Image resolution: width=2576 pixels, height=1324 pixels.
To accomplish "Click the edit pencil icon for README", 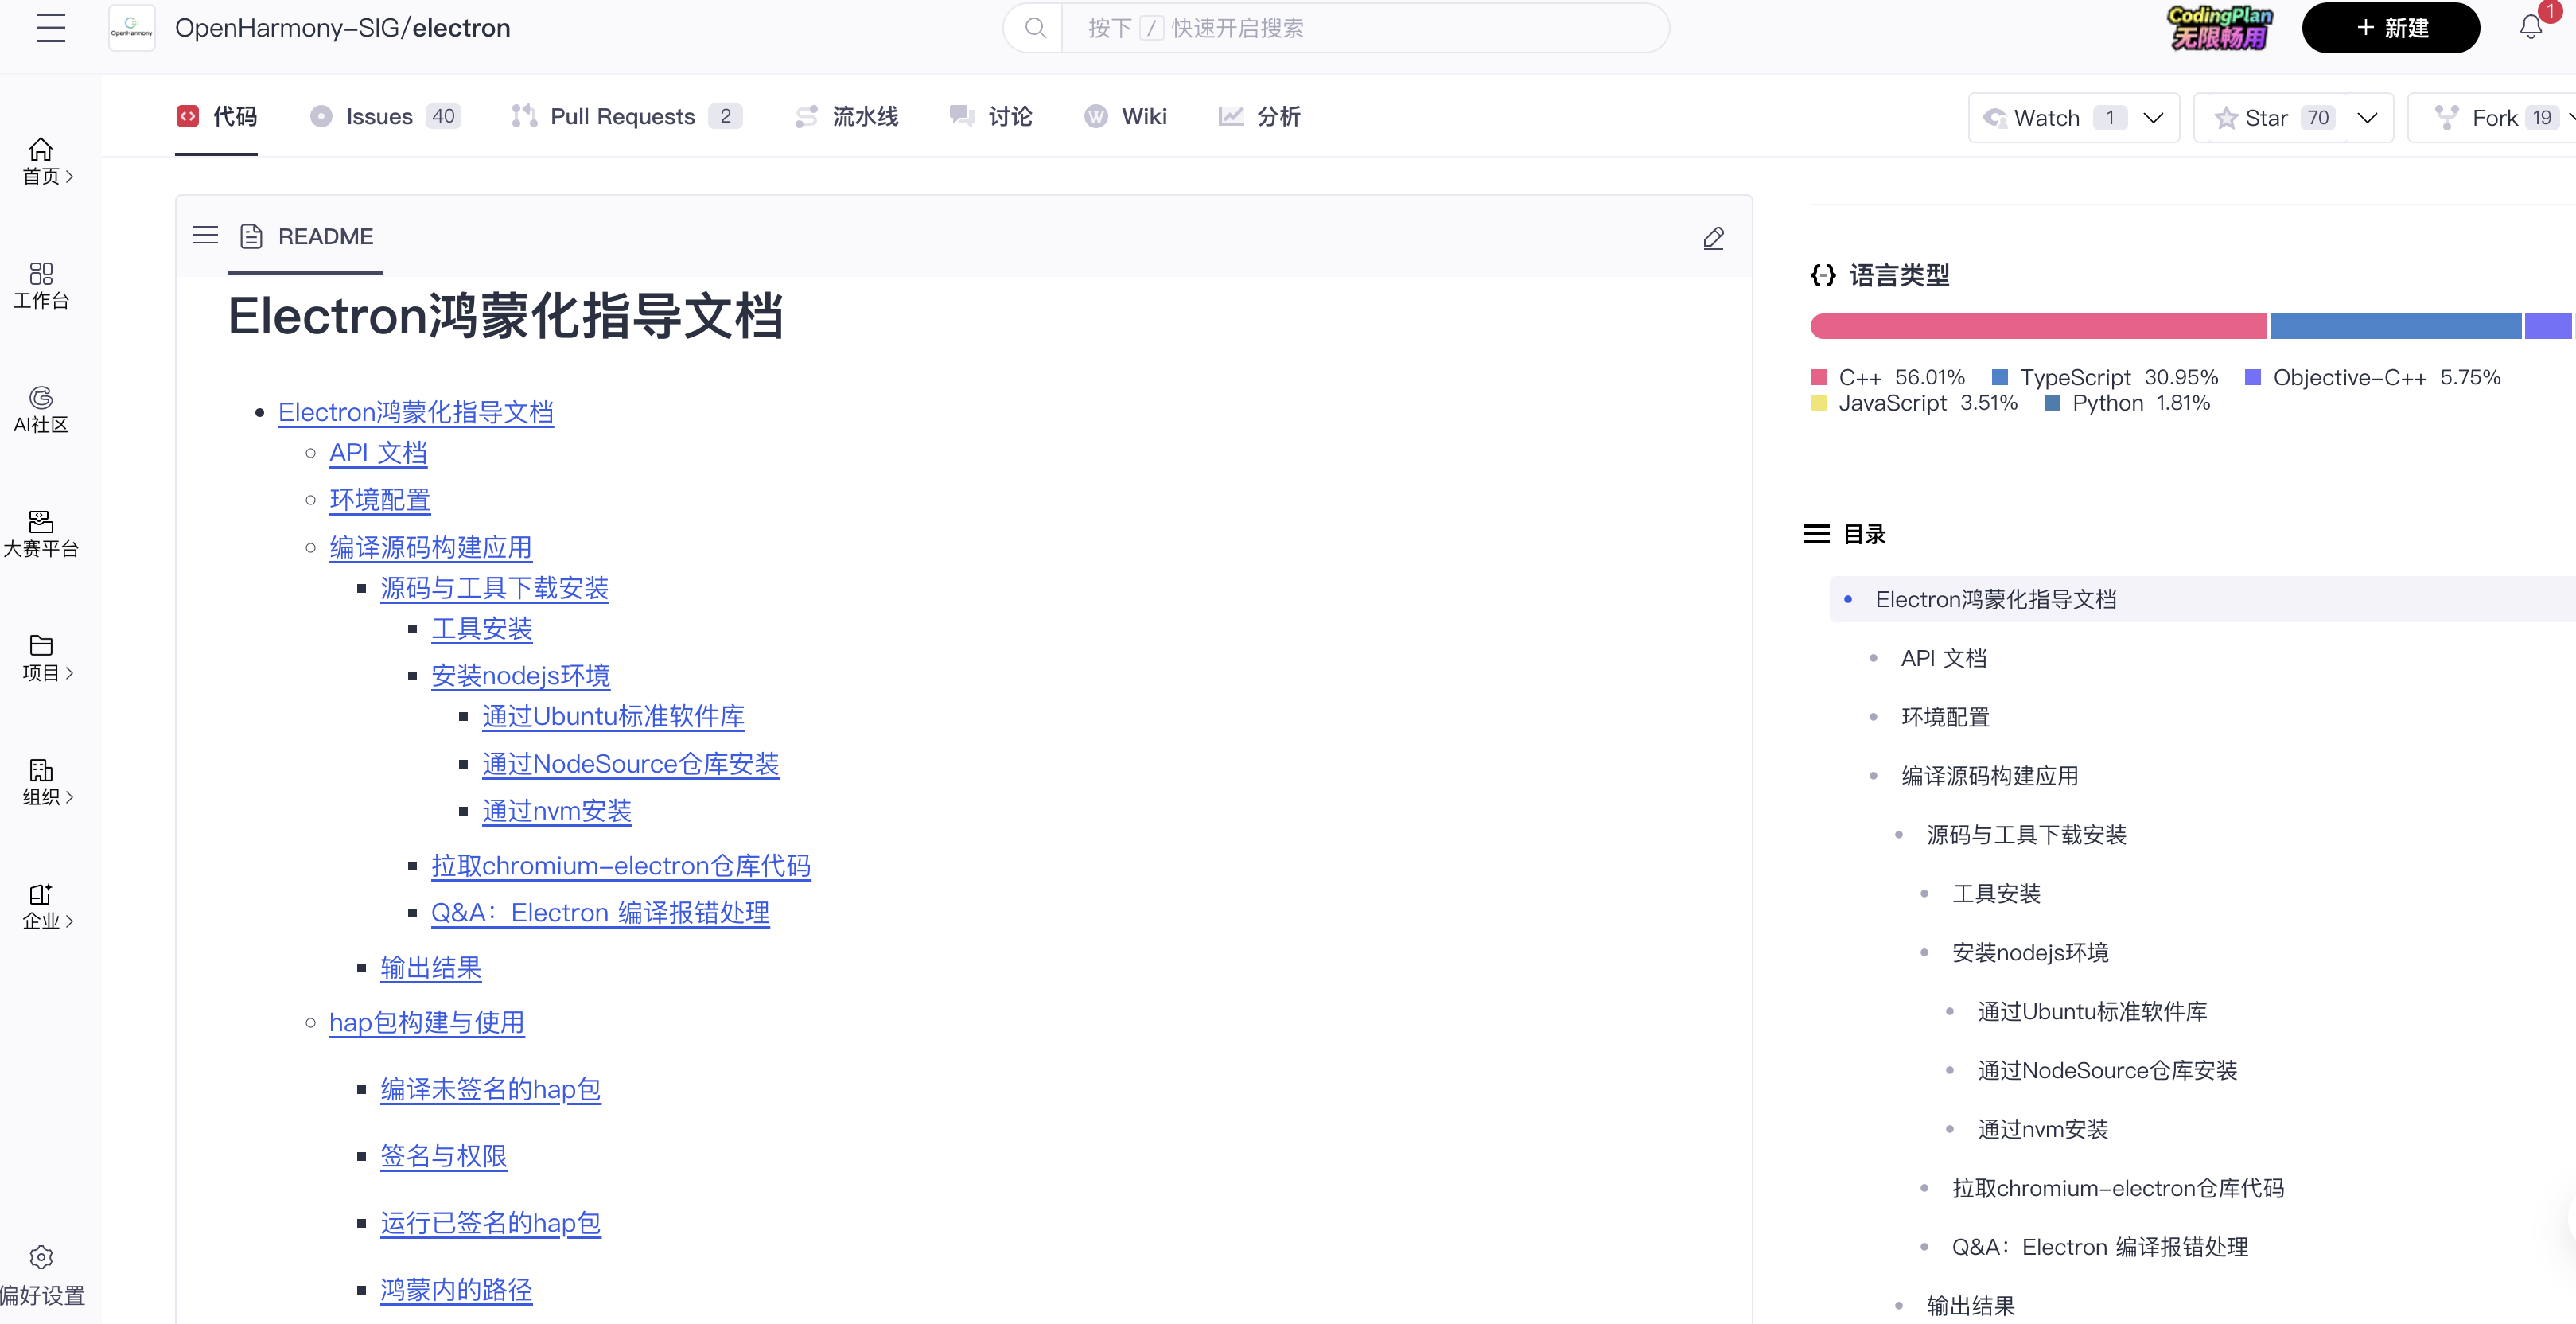I will tap(1713, 237).
